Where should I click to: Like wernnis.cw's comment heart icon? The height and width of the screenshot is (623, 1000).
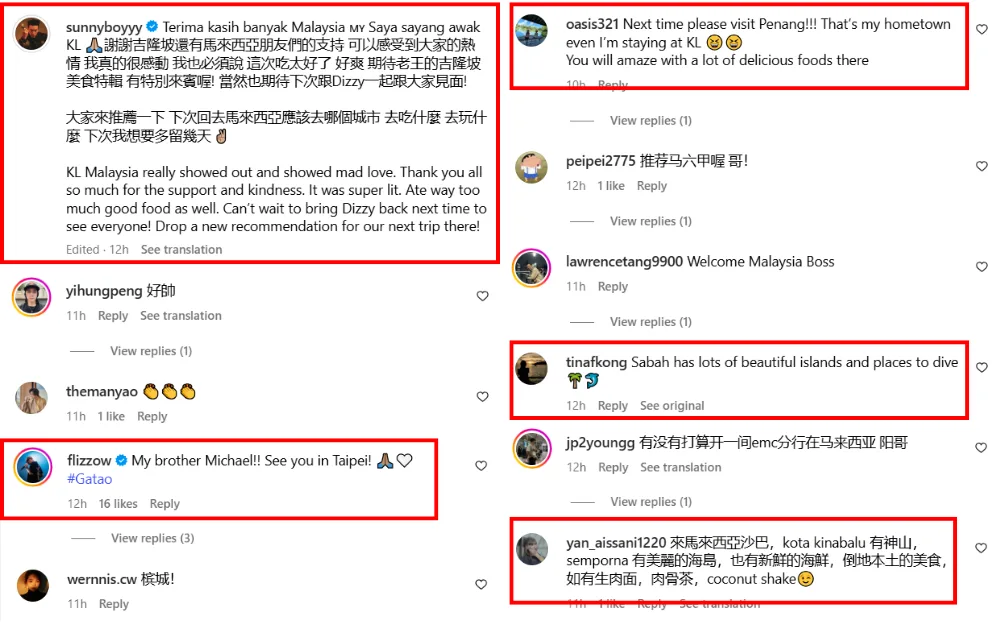[x=482, y=584]
